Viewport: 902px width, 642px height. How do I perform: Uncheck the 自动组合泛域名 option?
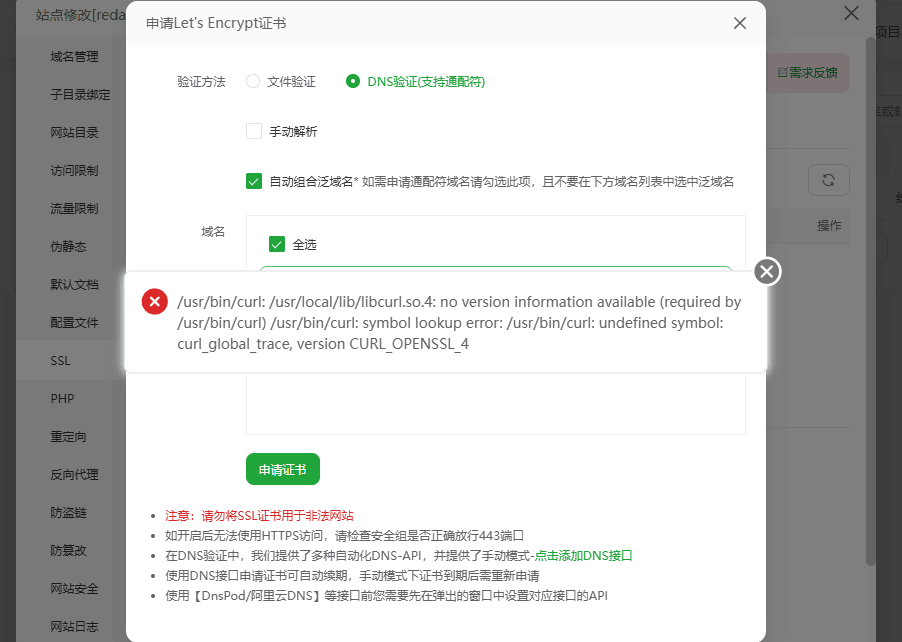(x=253, y=181)
